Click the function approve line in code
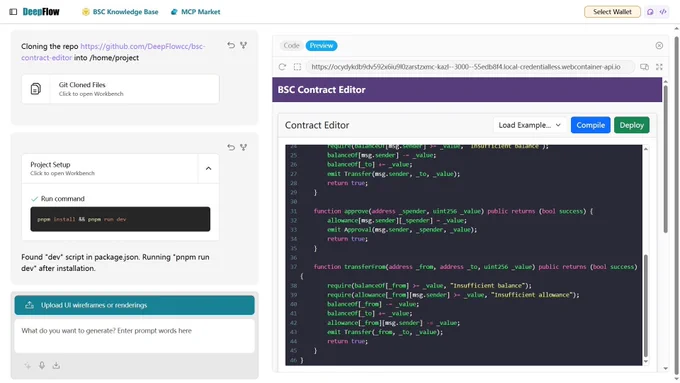 [x=453, y=211]
